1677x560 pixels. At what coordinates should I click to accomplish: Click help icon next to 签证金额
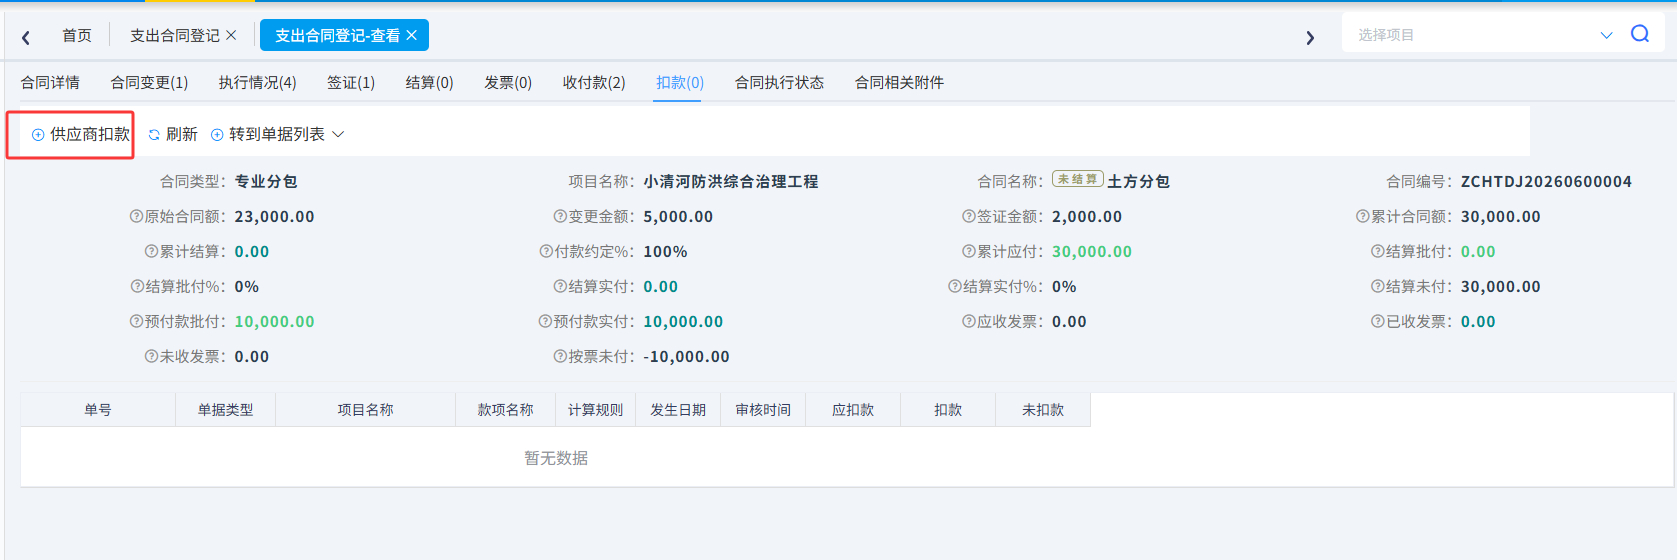click(968, 217)
